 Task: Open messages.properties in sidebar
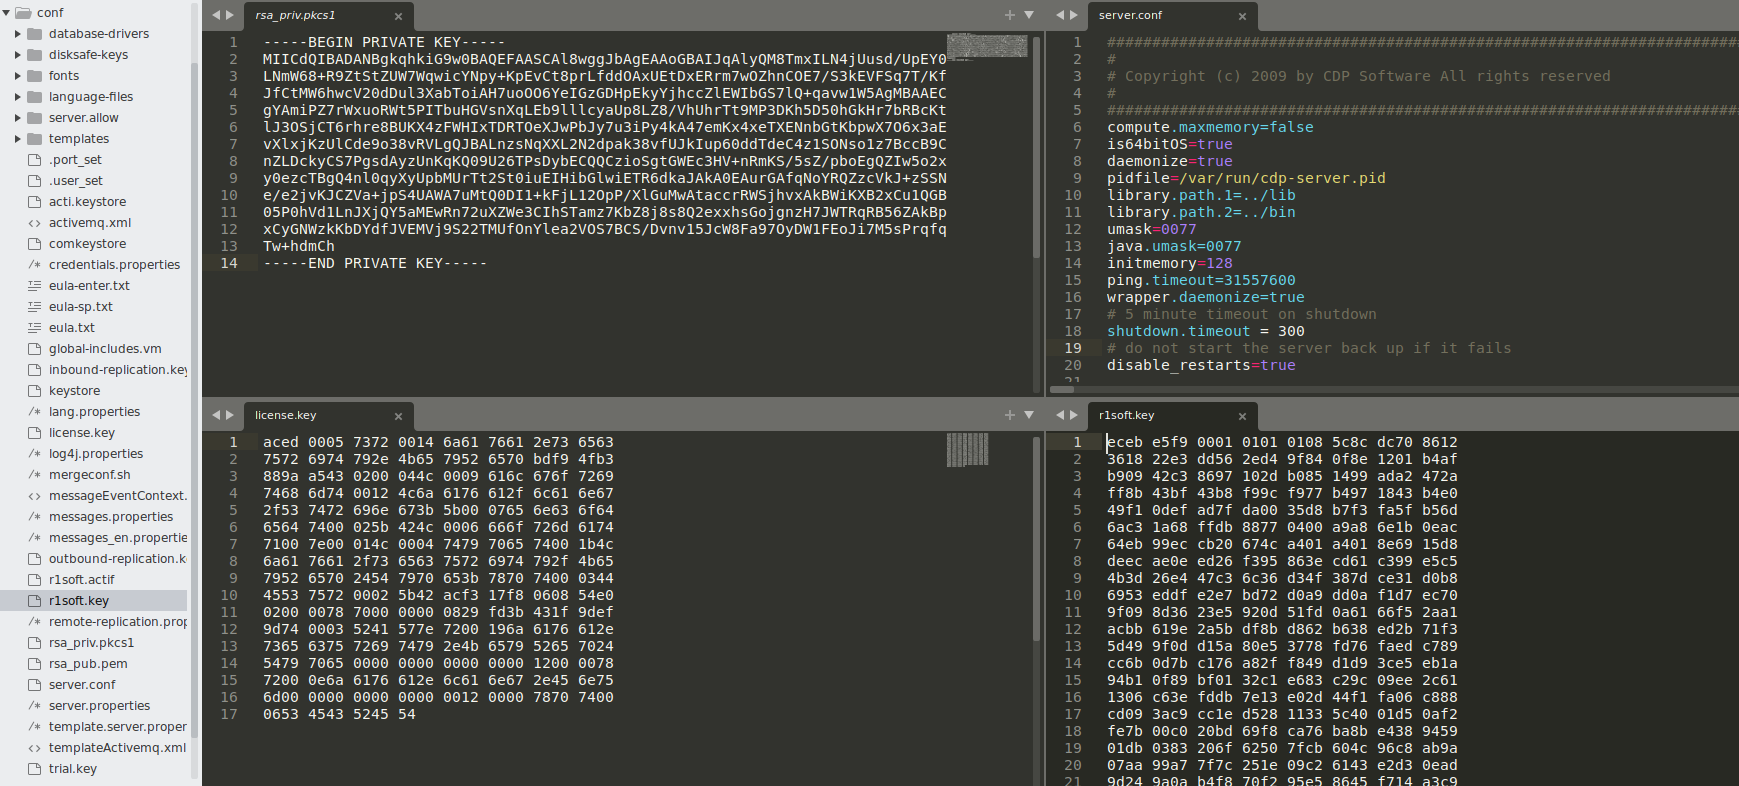pyautogui.click(x=111, y=517)
